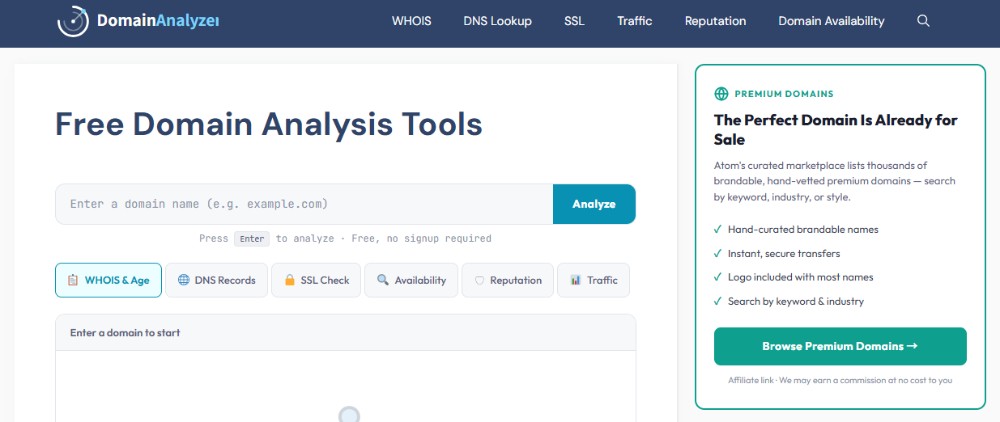Click the 'Hand-curated brandable names' text
Screen dimensions: 1000x422
point(803,229)
